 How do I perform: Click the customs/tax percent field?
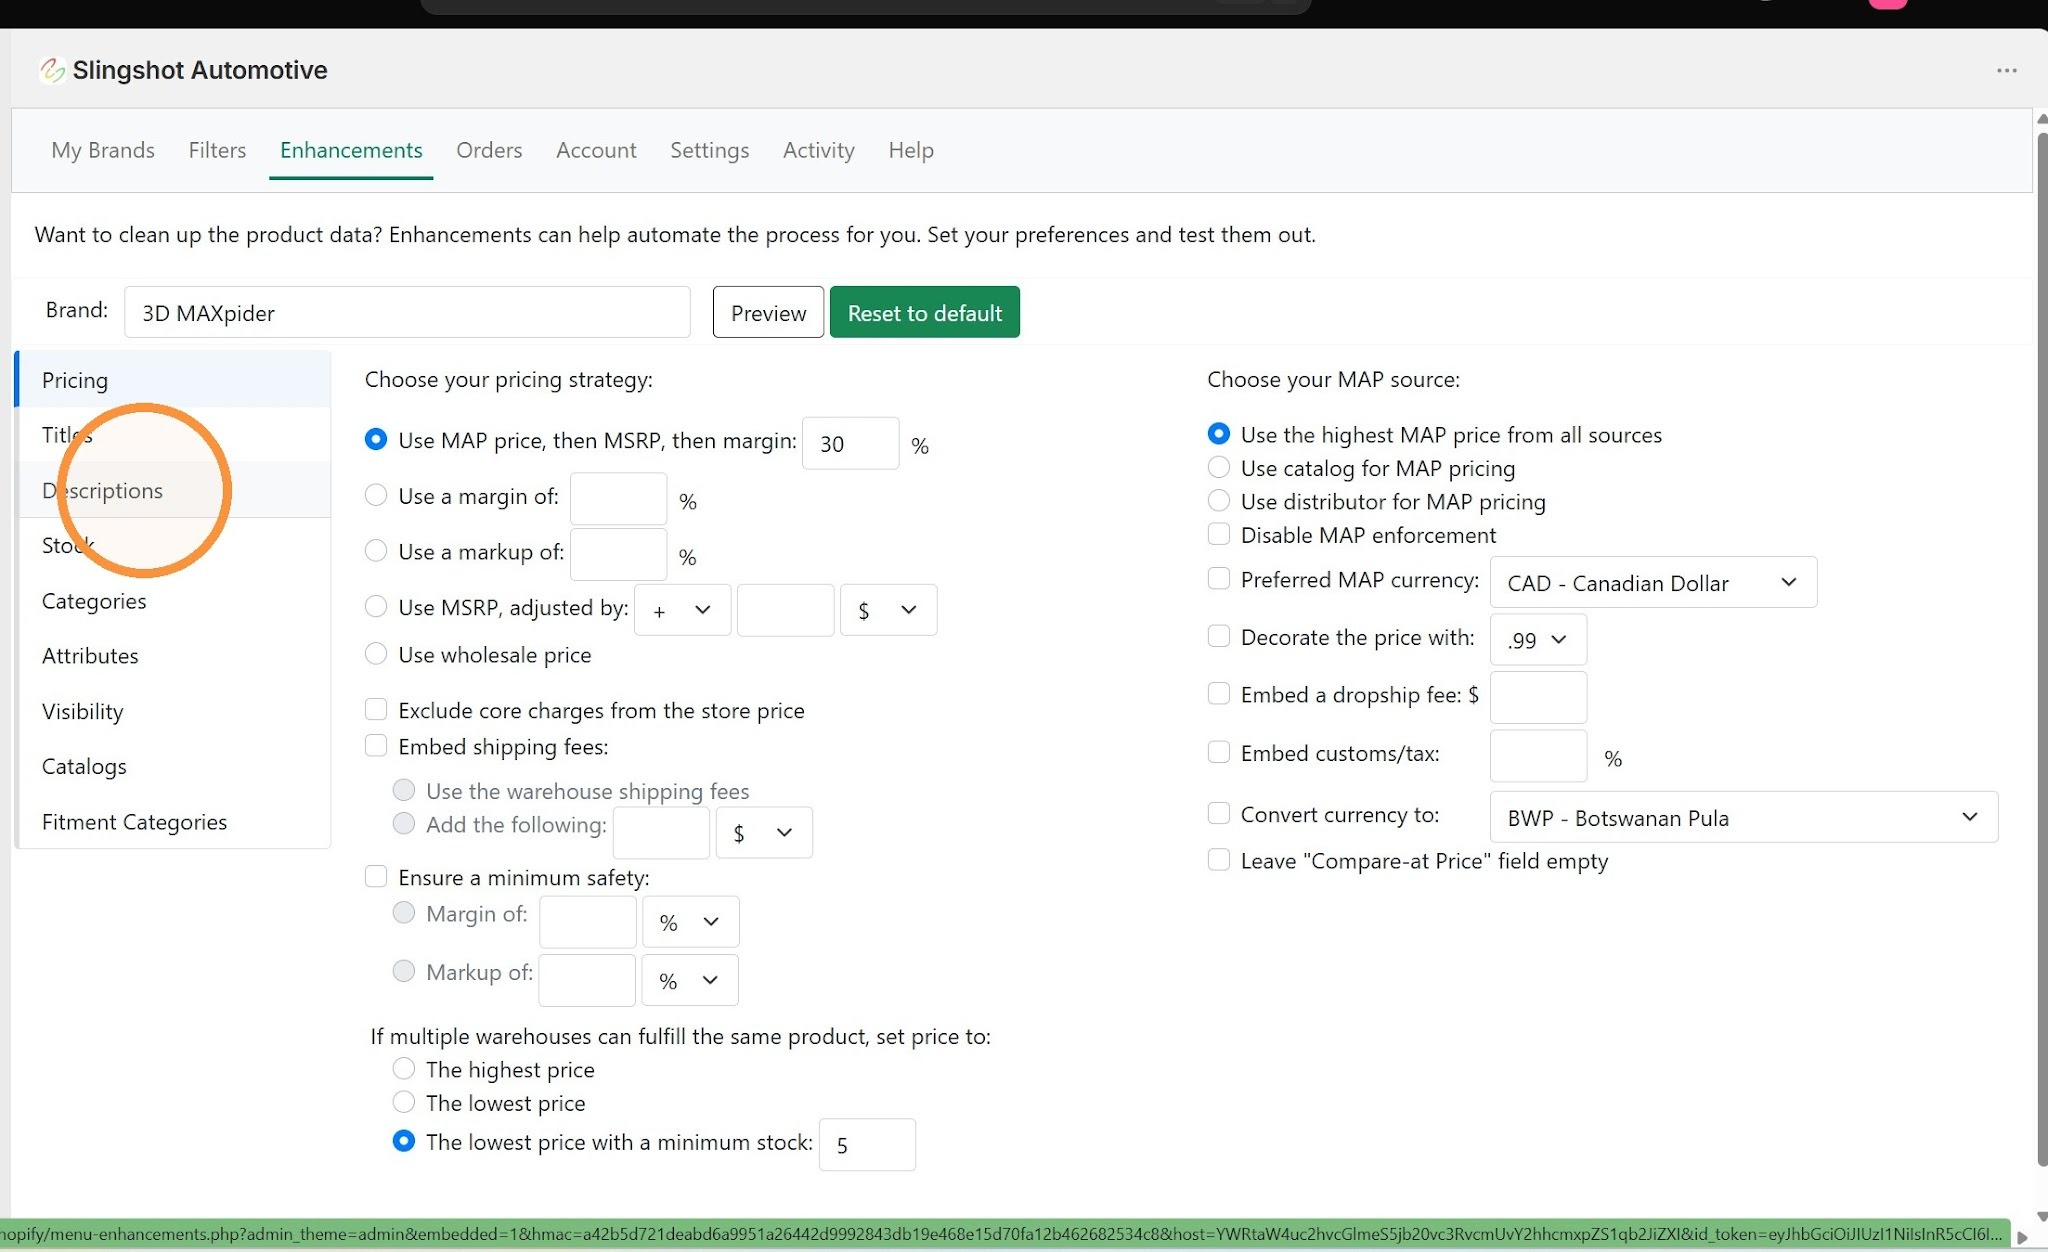pos(1538,756)
